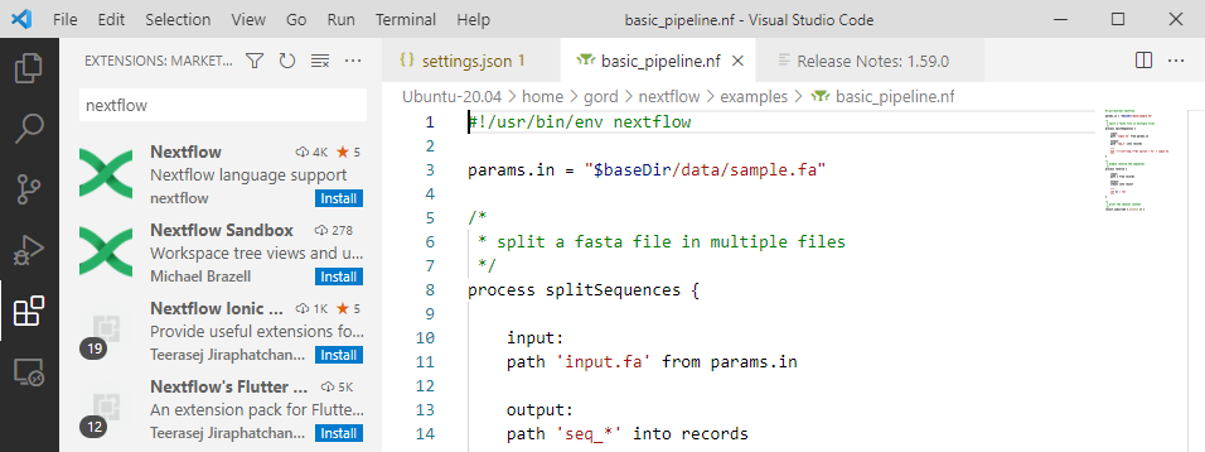Viewport: 1205px width, 452px height.
Task: Click the 'output:' code line
Action: [540, 410]
